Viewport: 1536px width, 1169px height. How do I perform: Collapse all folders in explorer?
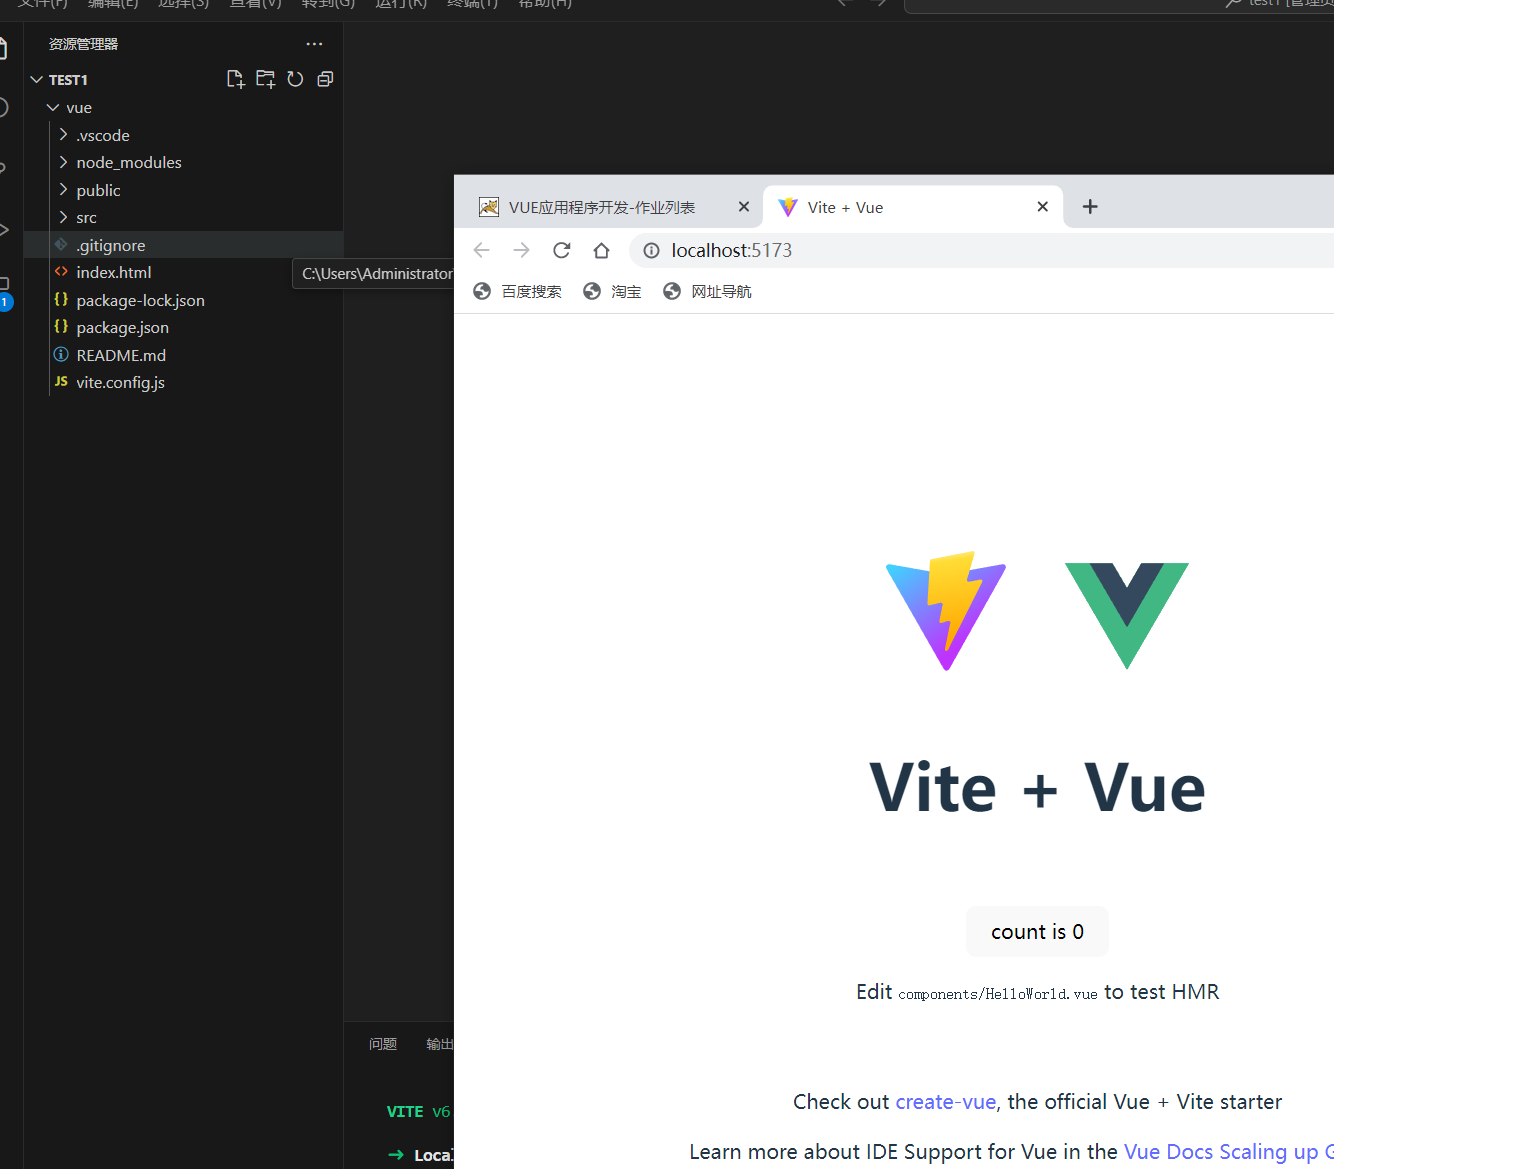click(x=325, y=79)
